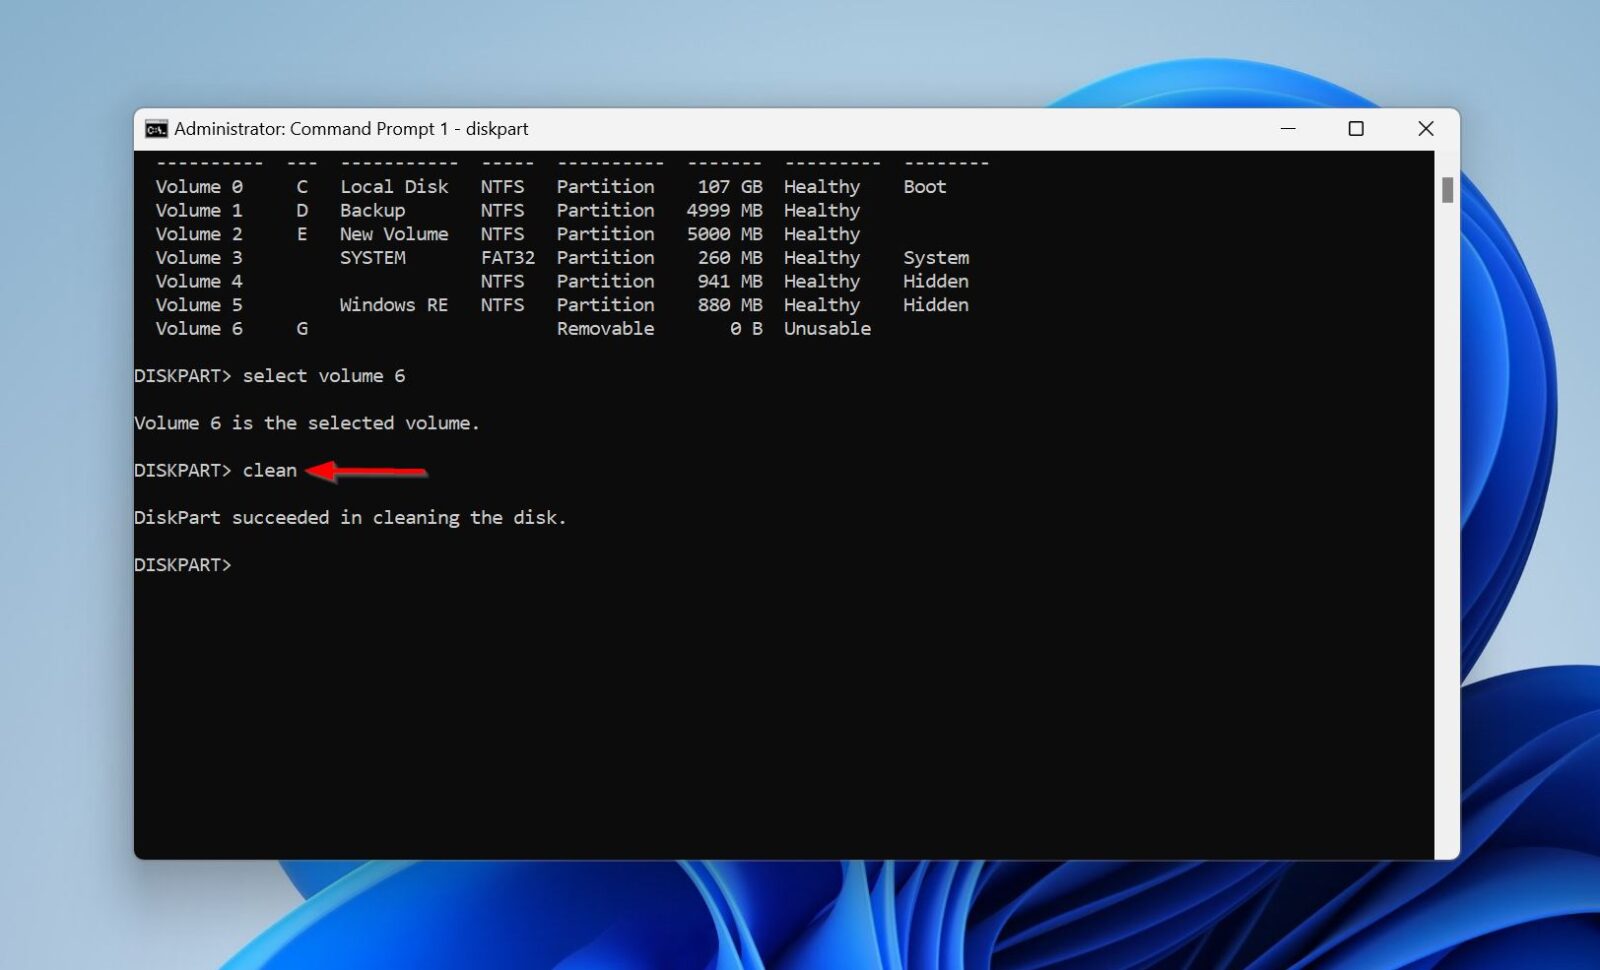Click the select volume 6 command line

click(322, 376)
